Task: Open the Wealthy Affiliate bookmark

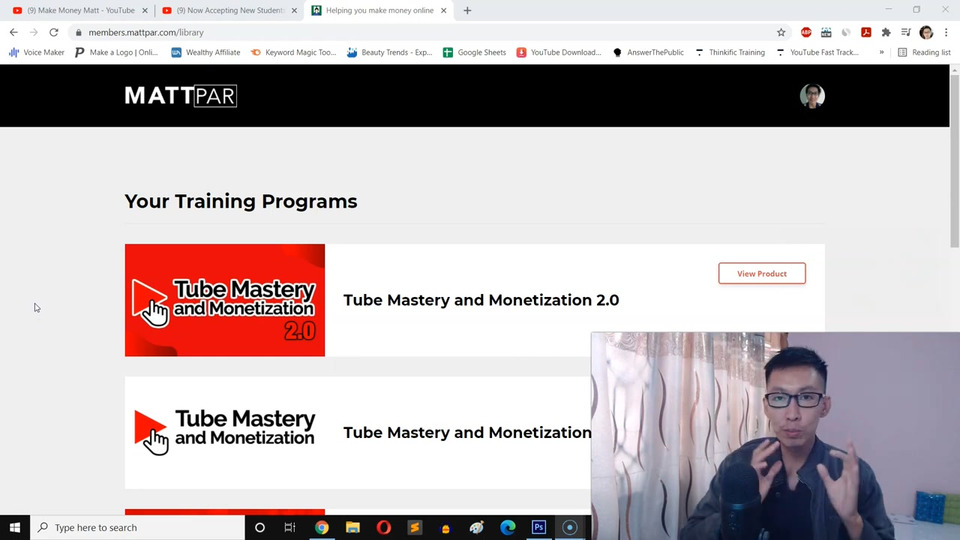Action: [x=206, y=53]
